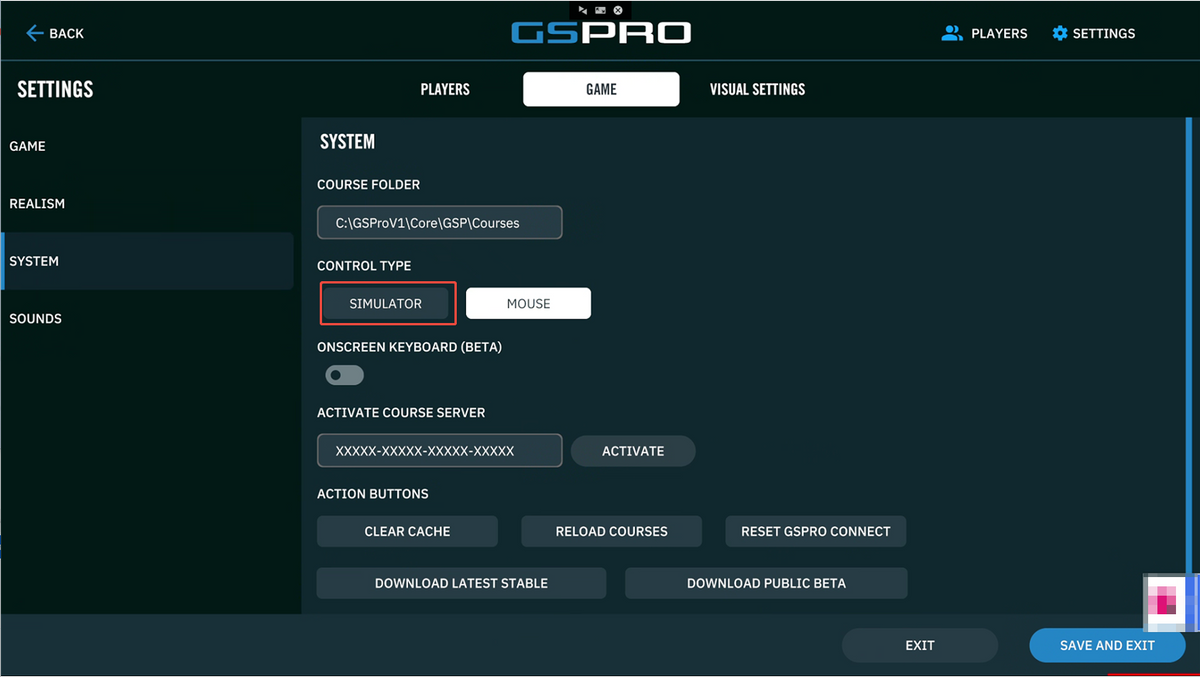1200x677 pixels.
Task: Select SYSTEM in the sidebar
Action: pos(147,261)
